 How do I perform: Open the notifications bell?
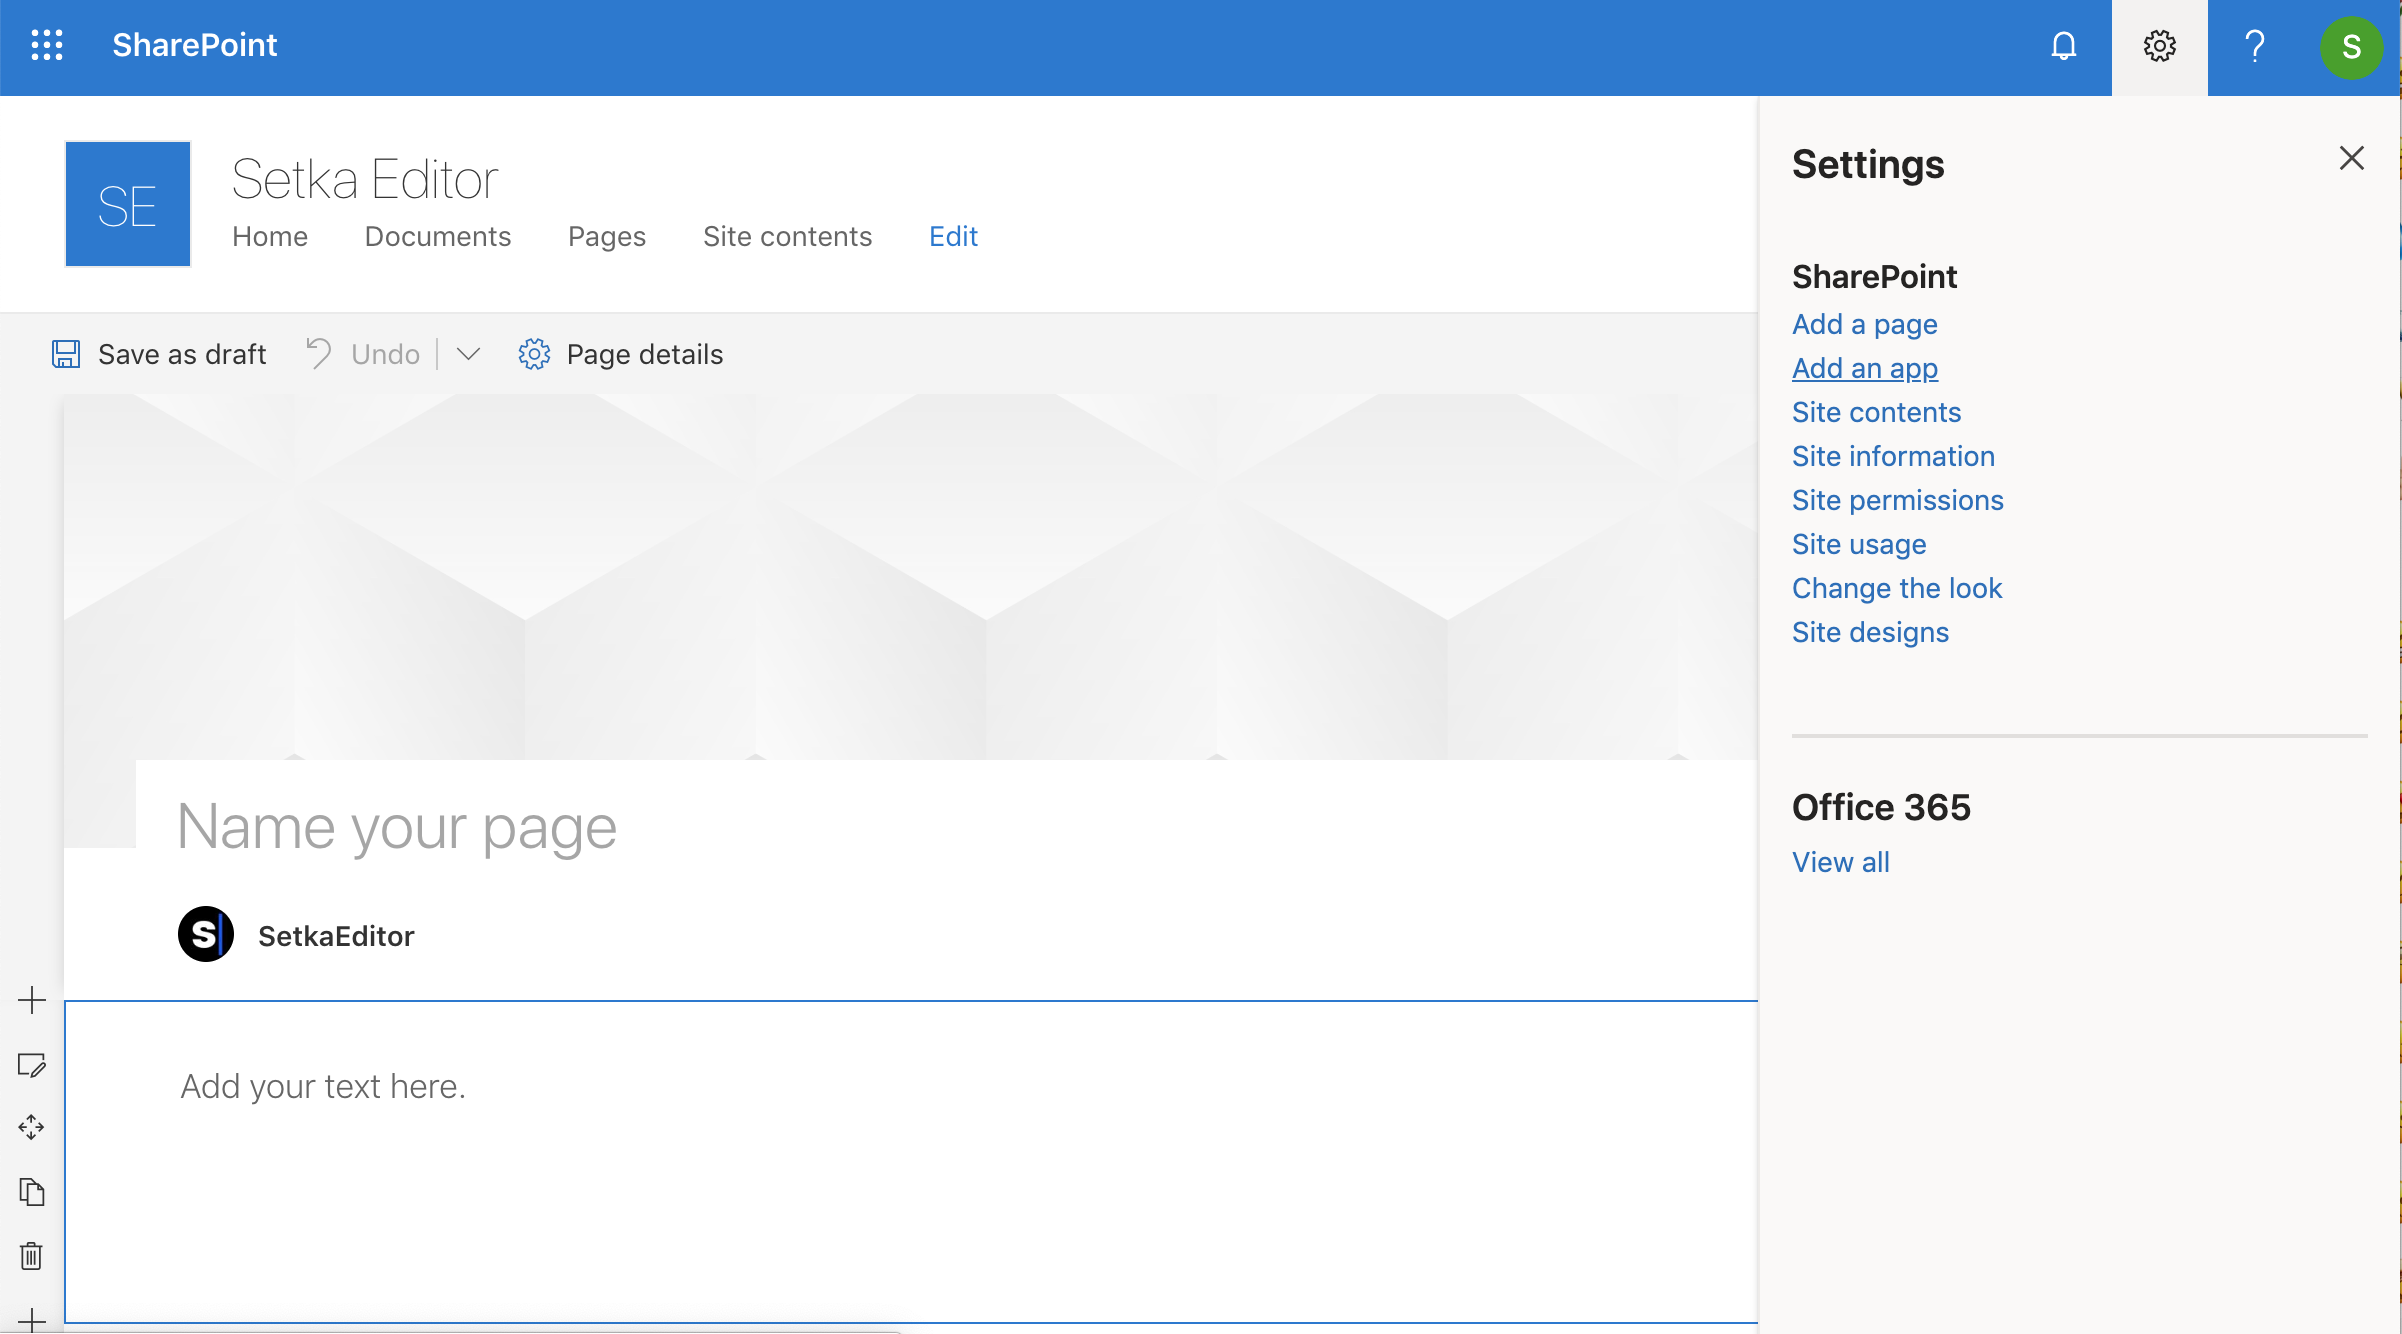coord(2063,46)
